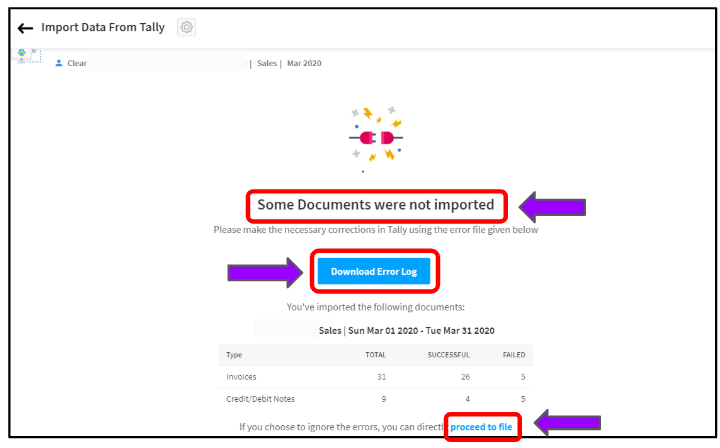Image resolution: width=720 pixels, height=448 pixels.
Task: Click 'You've imported the following documents' text
Action: pyautogui.click(x=376, y=307)
